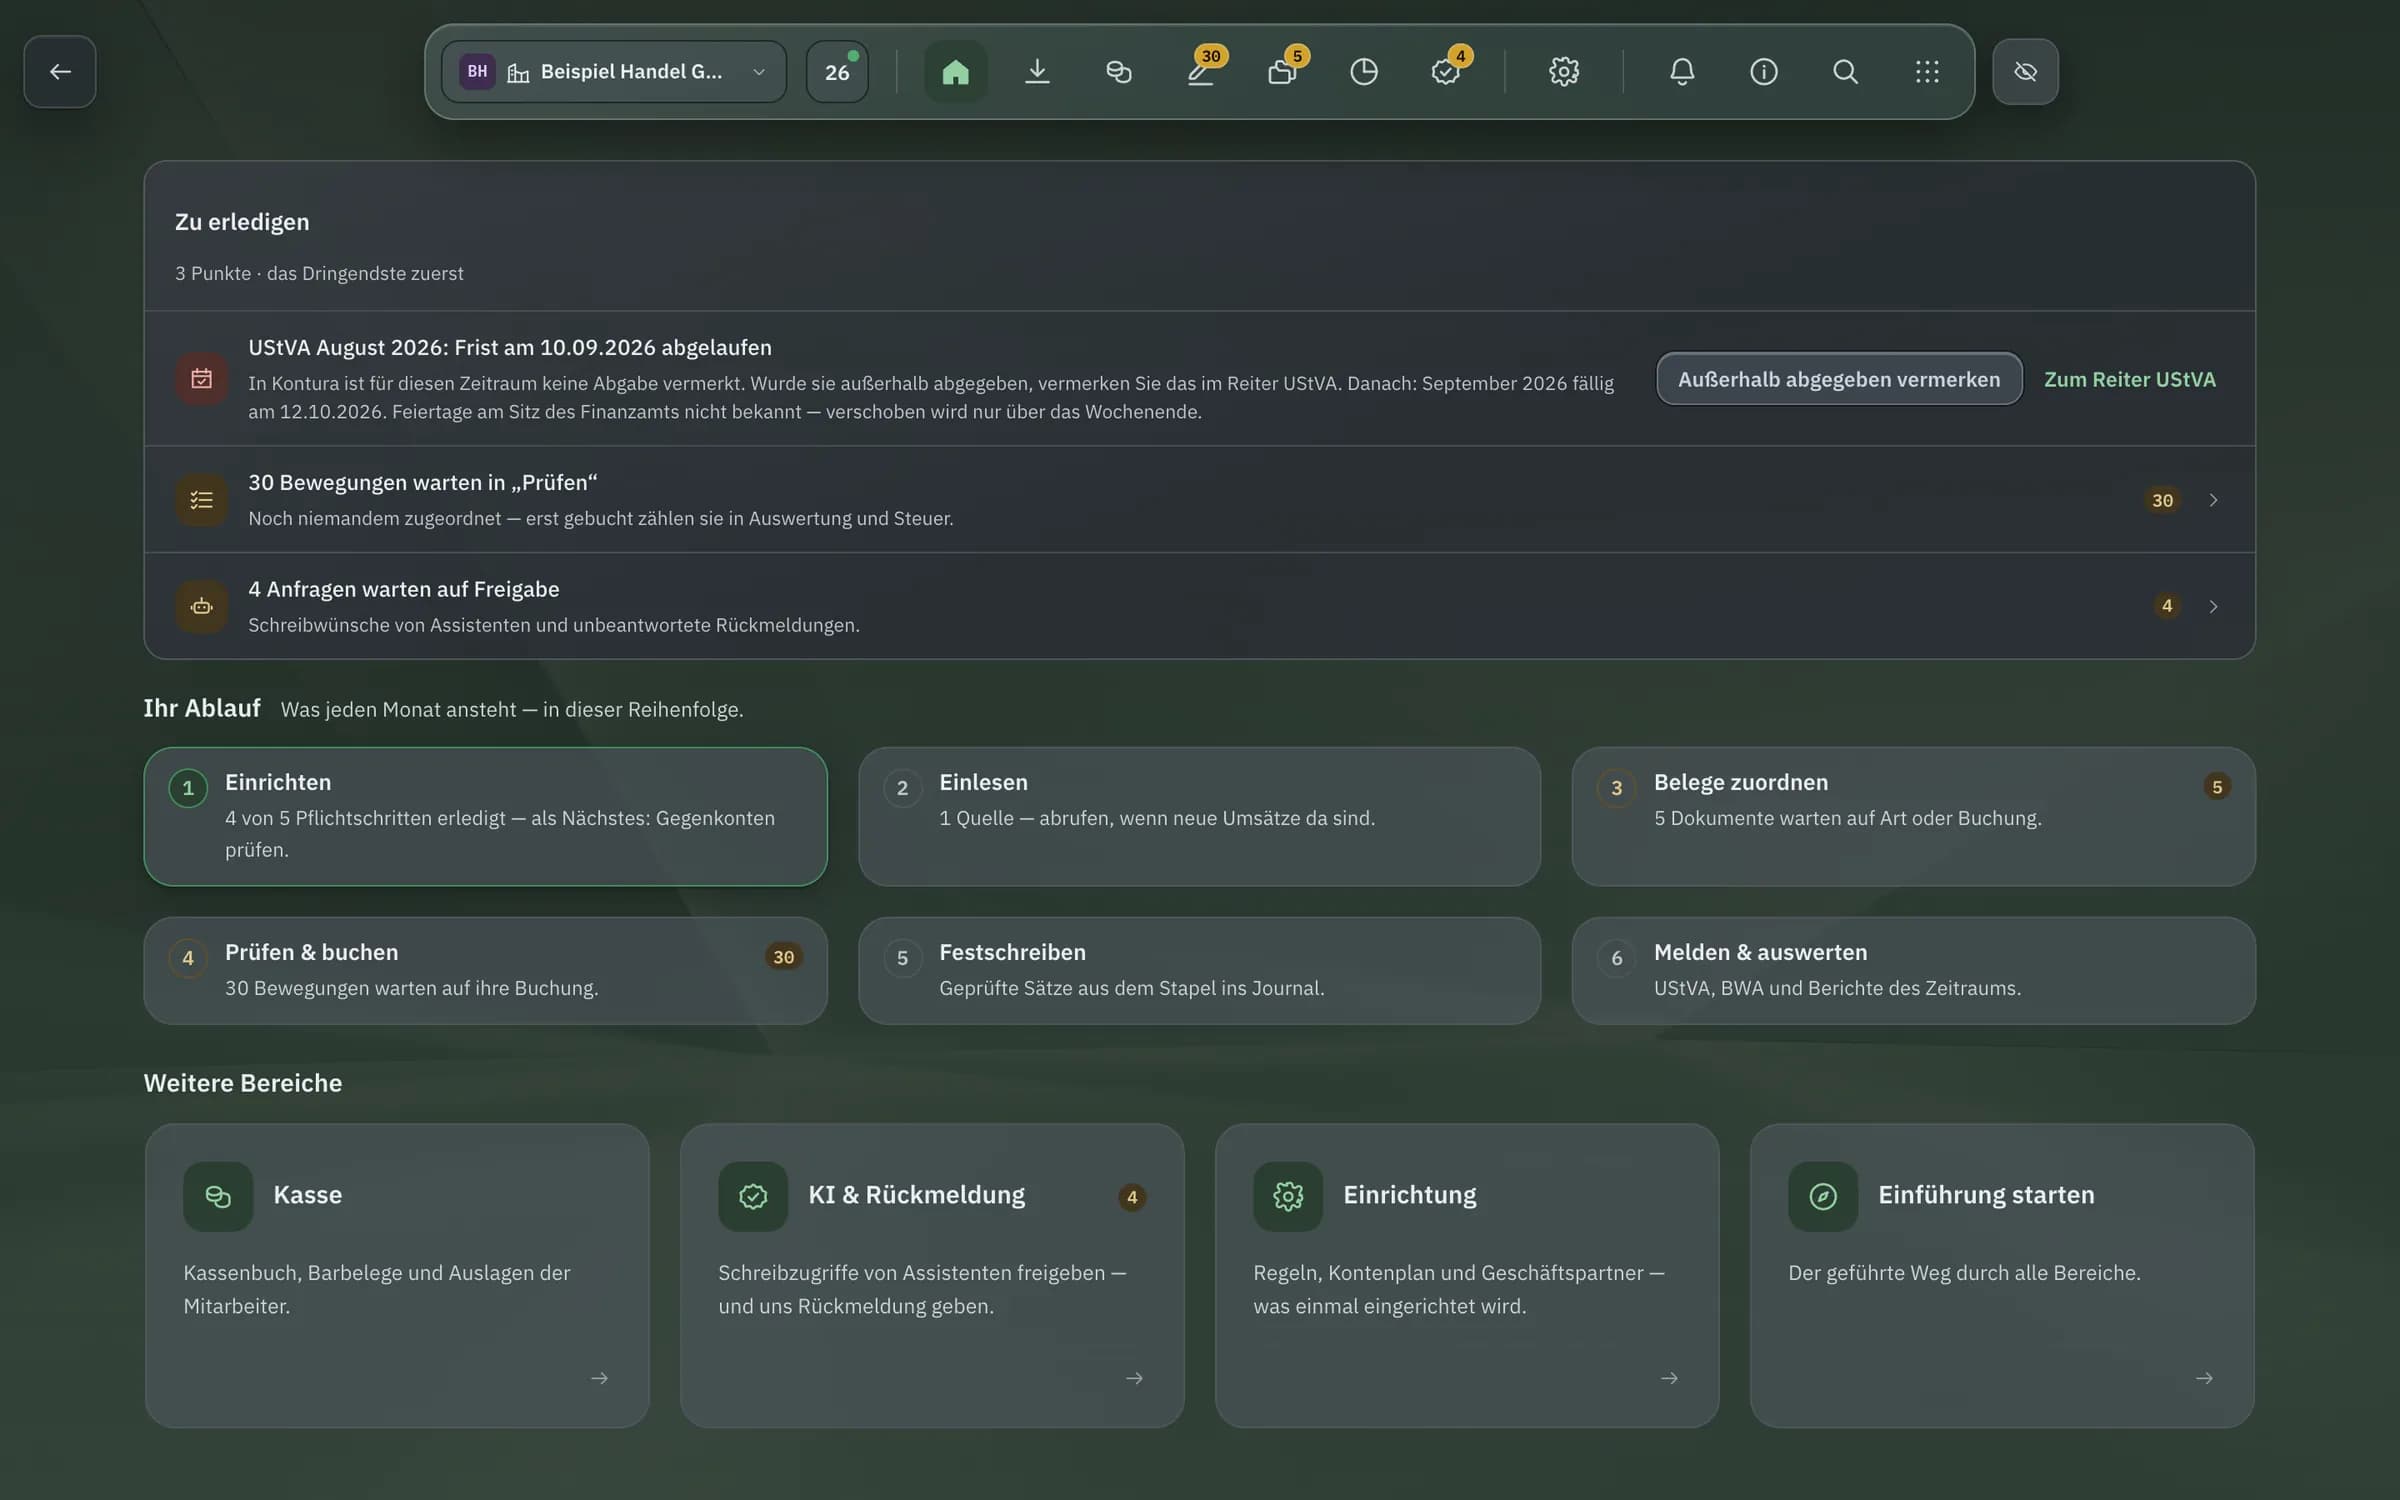Open the Kasse area card arrow

(x=599, y=1378)
